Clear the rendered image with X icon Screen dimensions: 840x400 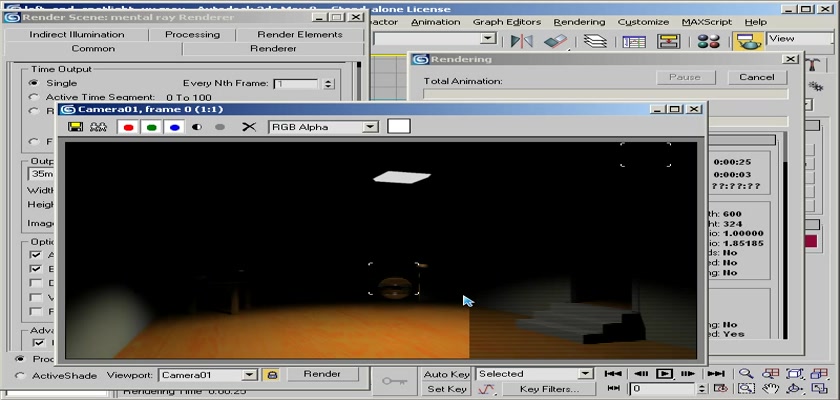249,127
